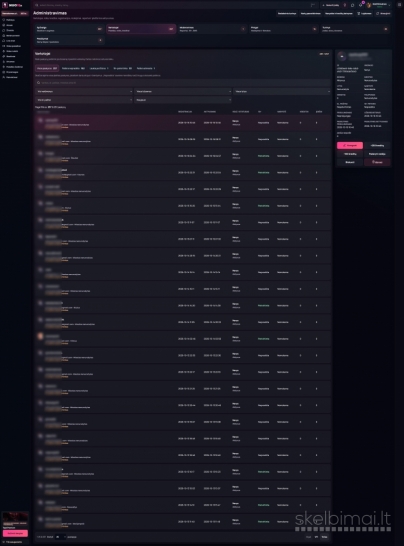
Task: Click the pink edit button in the user details panel
Action: coord(350,146)
